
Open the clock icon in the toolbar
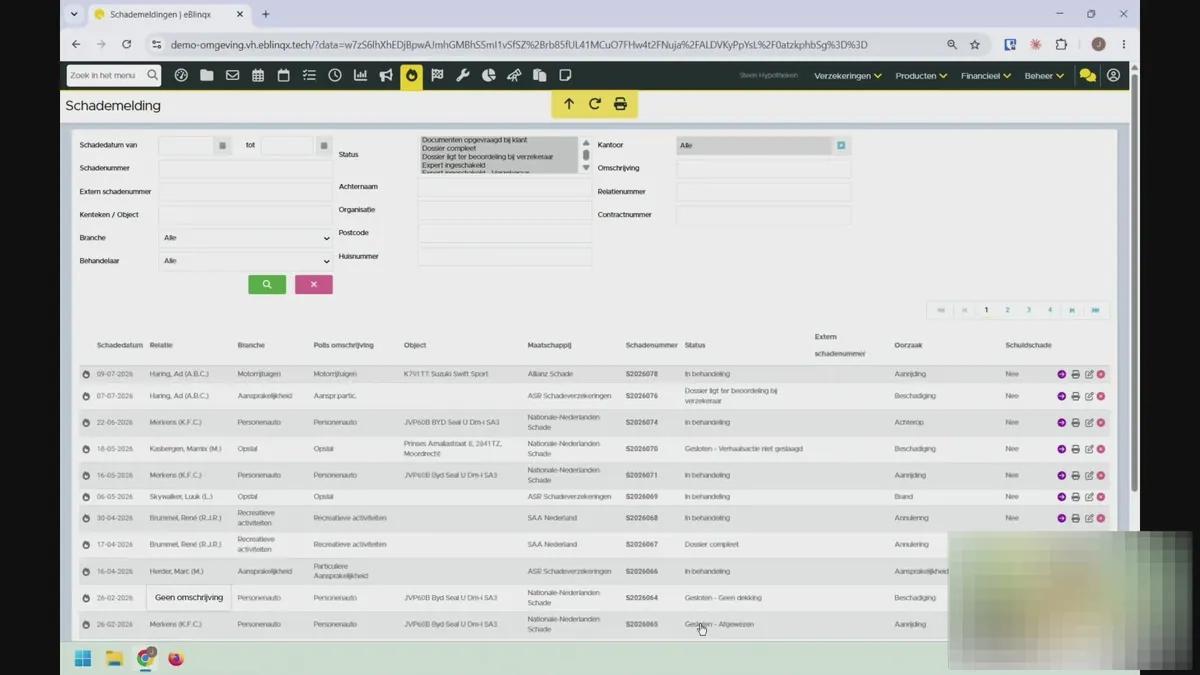(x=335, y=75)
